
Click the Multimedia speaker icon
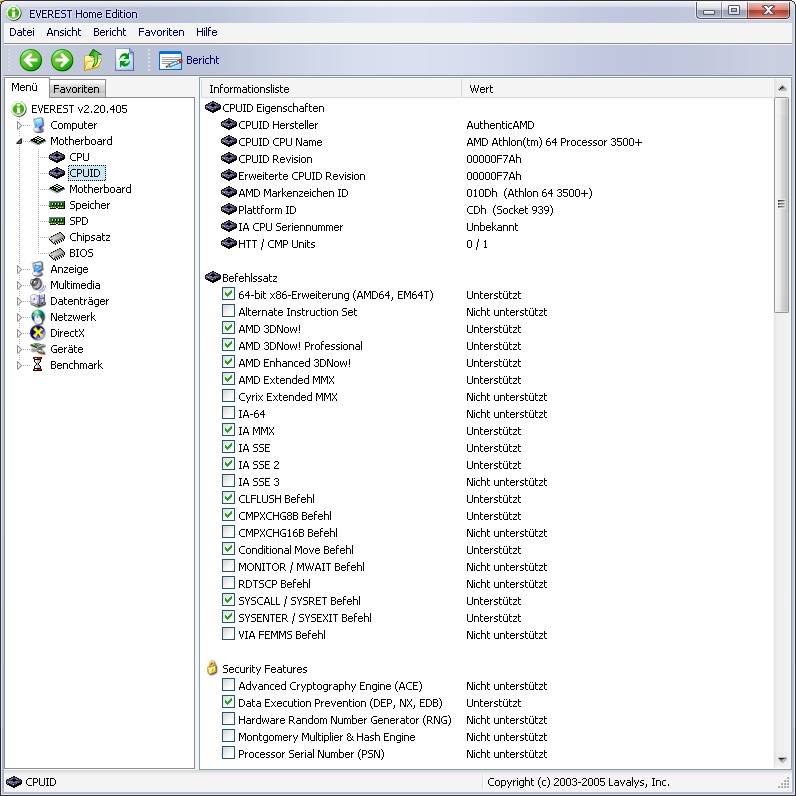38,285
